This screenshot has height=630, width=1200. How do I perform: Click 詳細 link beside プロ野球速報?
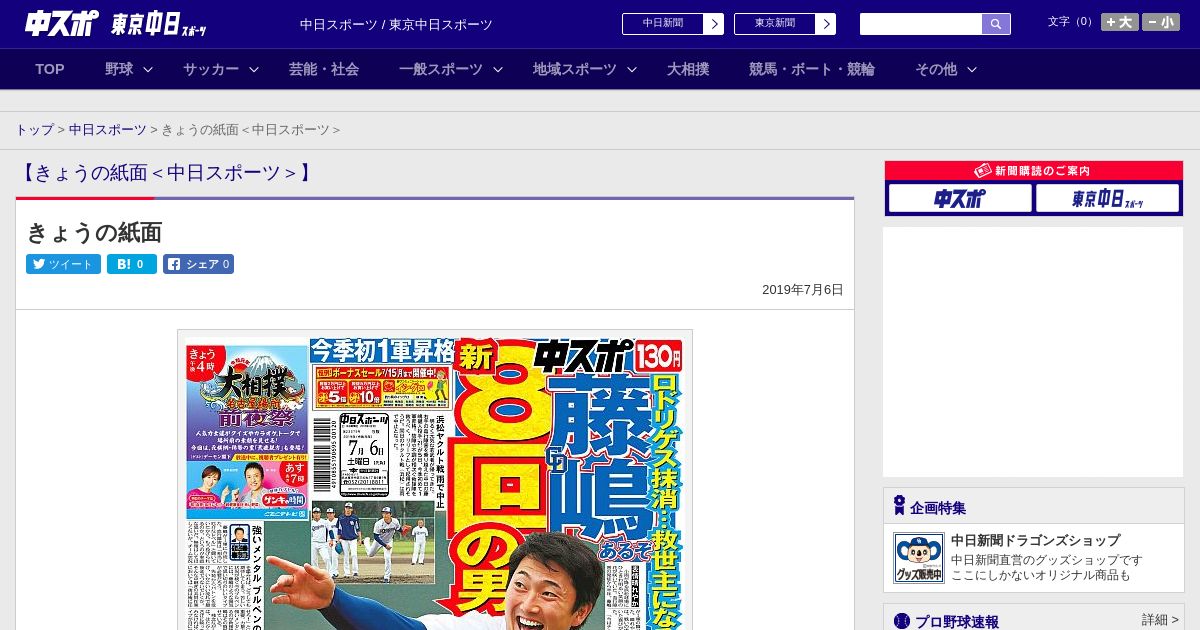pos(1161,620)
